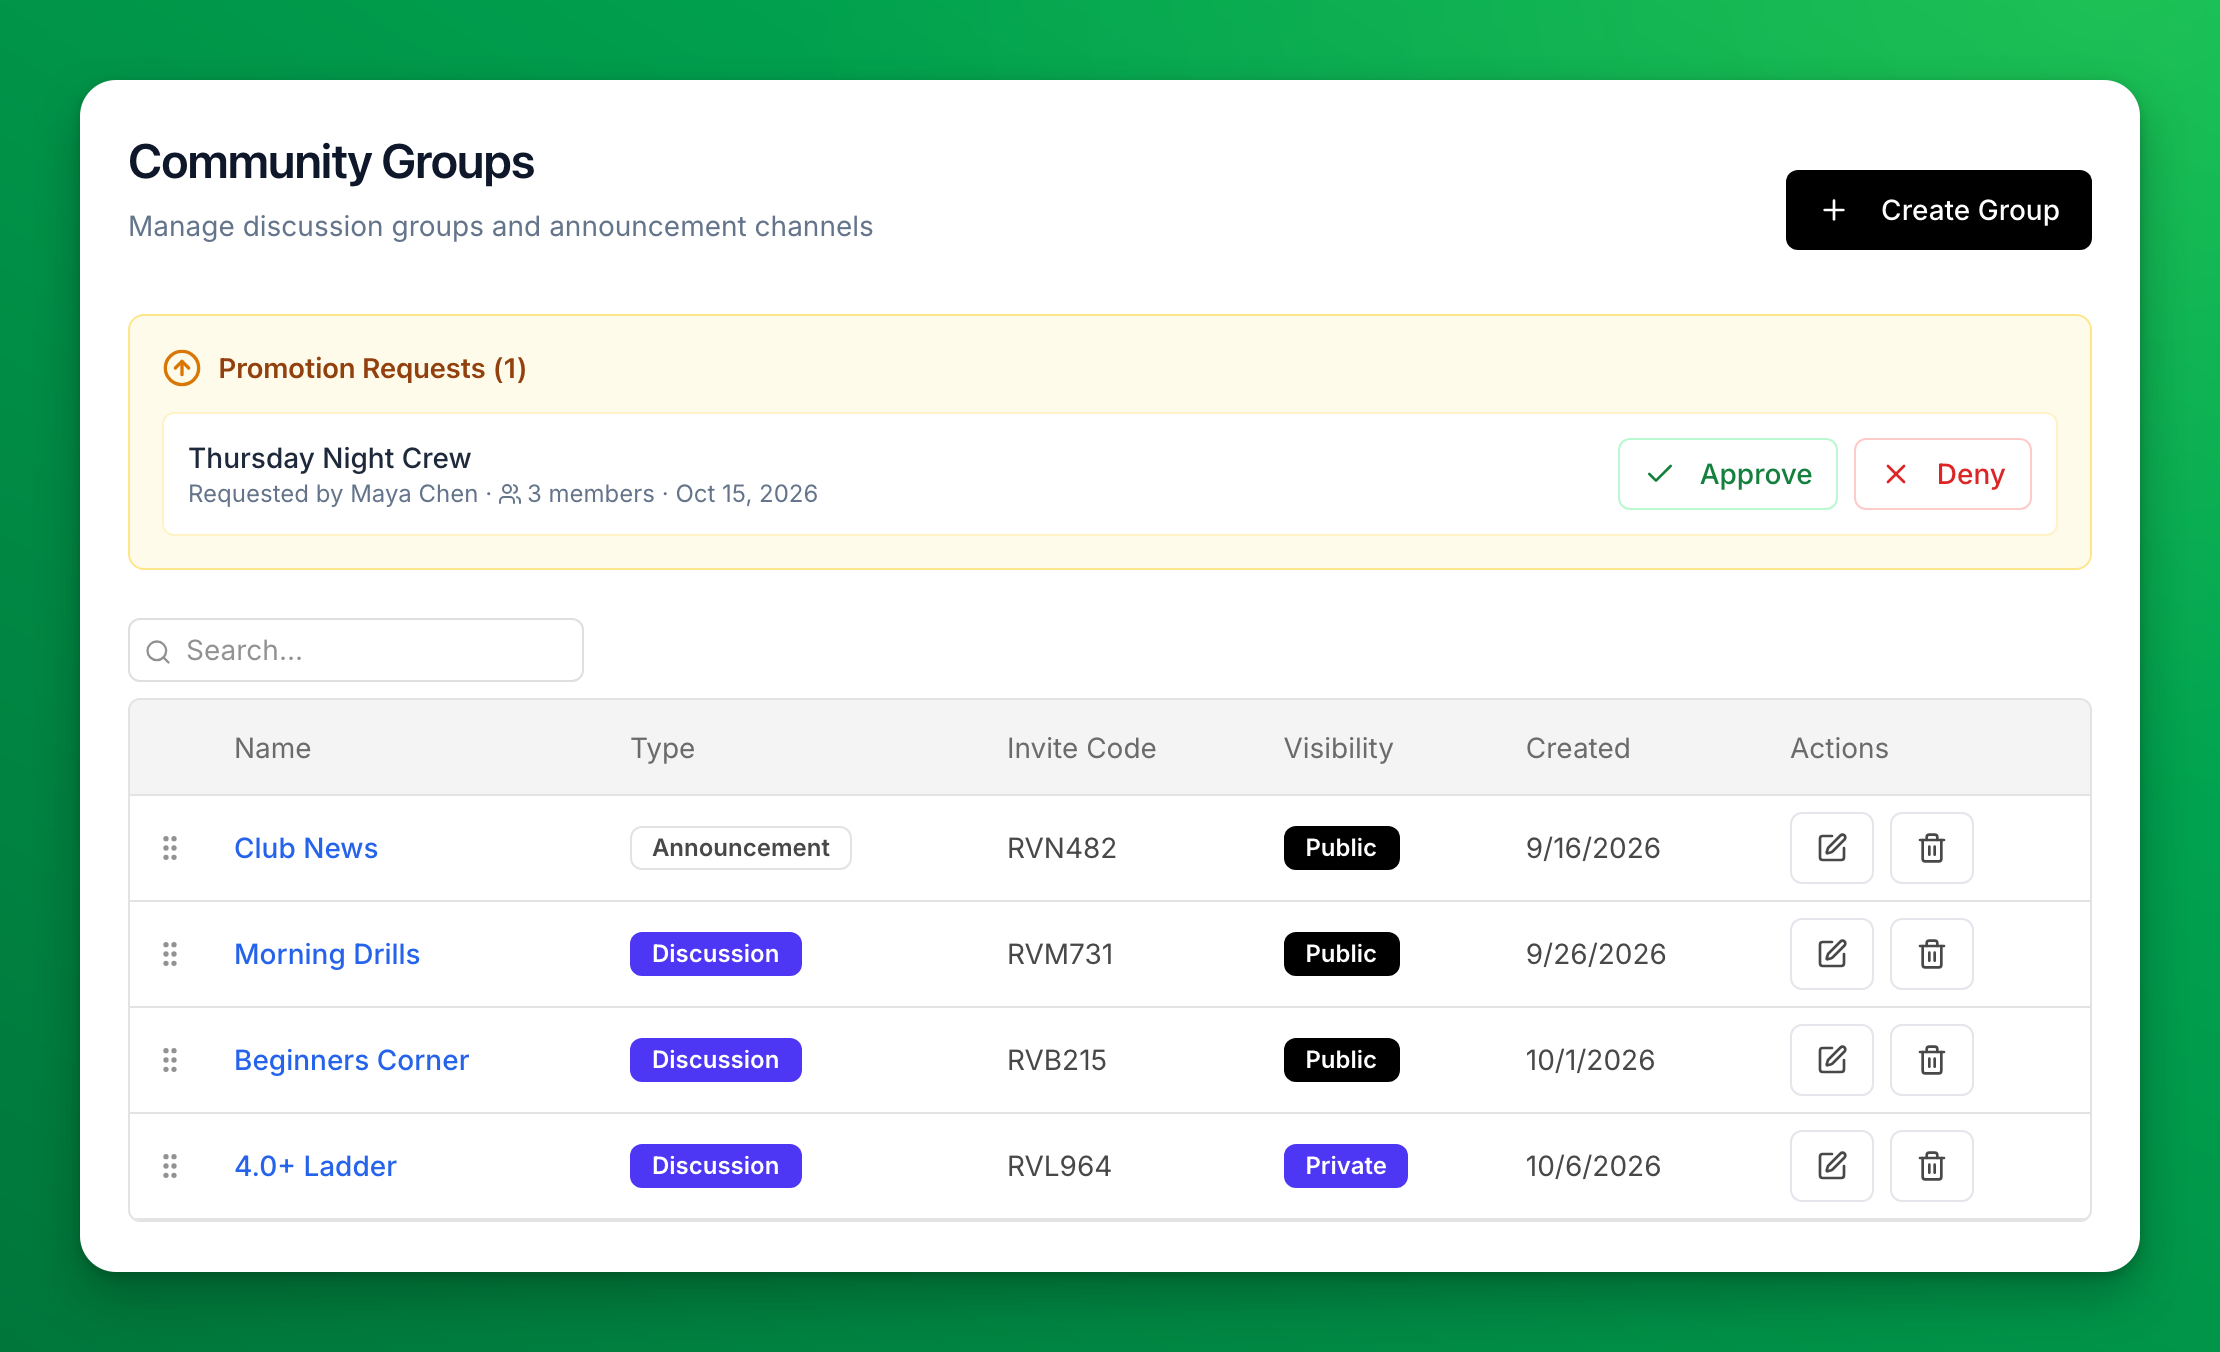This screenshot has width=2220, height=1352.
Task: Click the Promotion Requests (1) heading
Action: (372, 368)
